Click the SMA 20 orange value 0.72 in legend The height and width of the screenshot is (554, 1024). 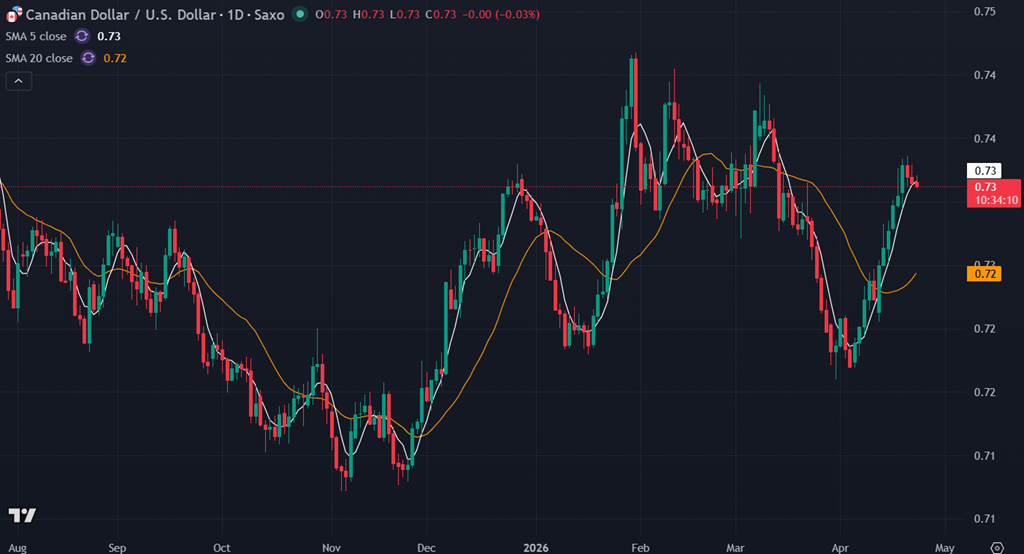click(114, 58)
